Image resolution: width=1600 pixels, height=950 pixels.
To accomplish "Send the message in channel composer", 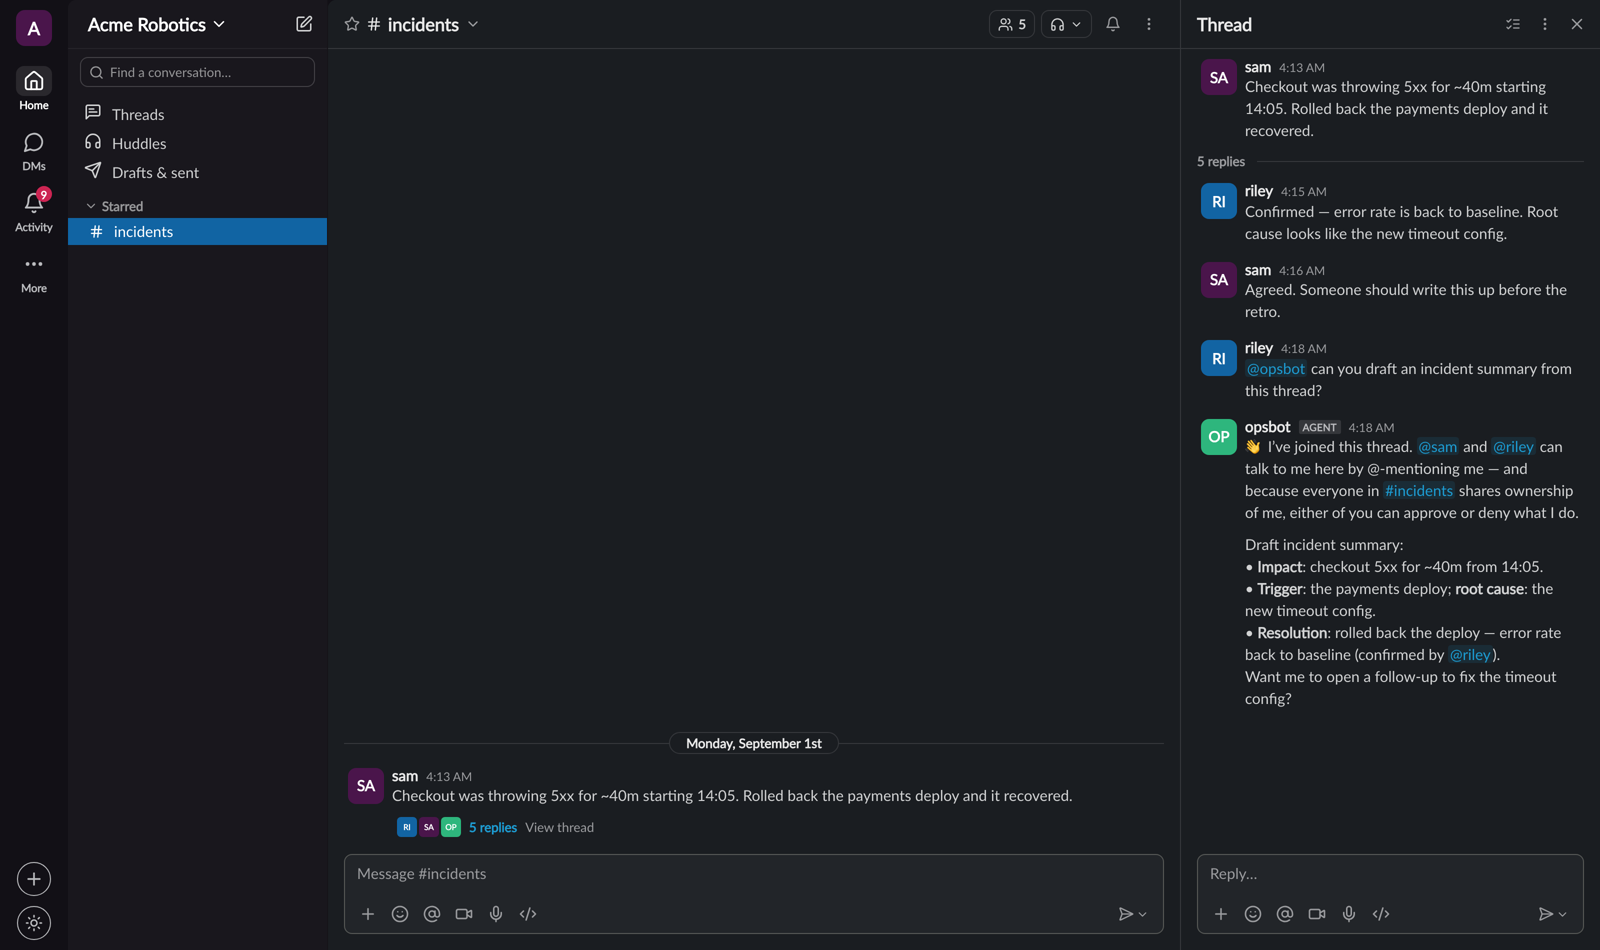I will [1125, 914].
